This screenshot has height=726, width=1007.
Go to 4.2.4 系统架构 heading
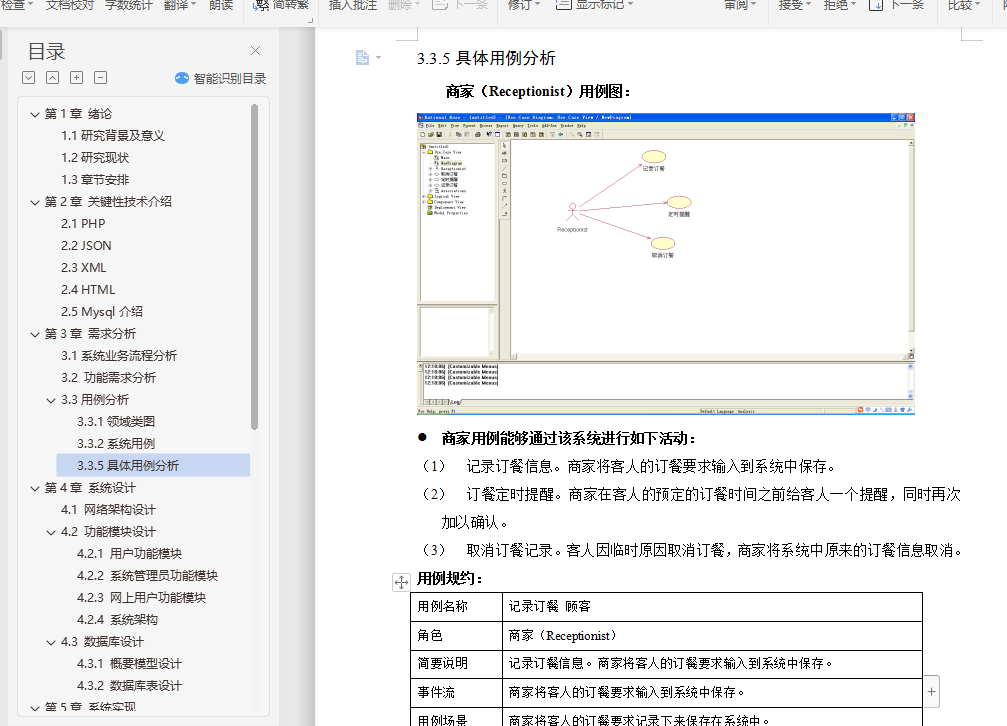point(118,620)
